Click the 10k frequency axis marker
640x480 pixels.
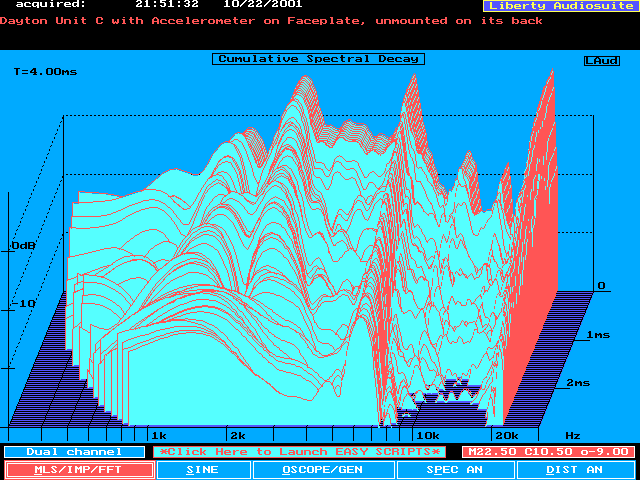[428, 436]
